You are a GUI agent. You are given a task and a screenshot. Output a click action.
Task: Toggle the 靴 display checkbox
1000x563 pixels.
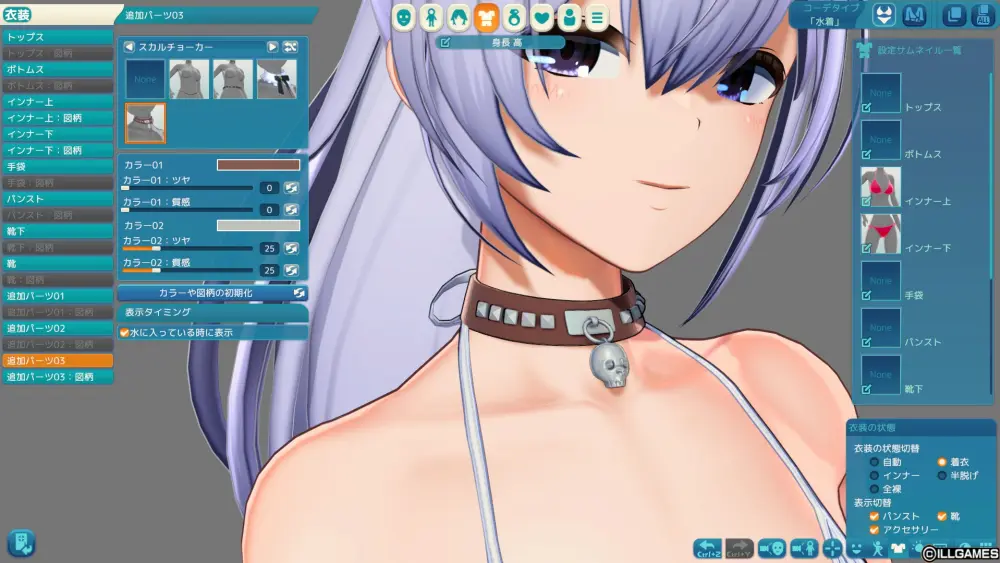[x=942, y=516]
